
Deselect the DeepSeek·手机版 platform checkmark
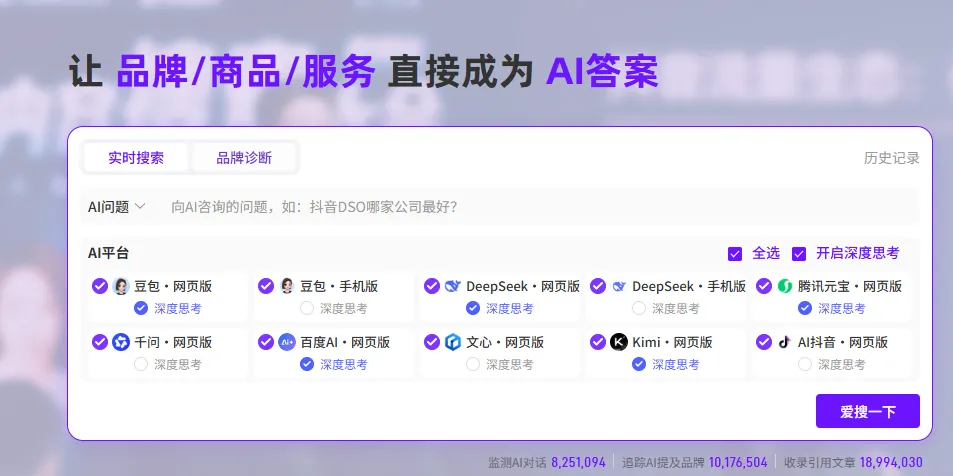click(x=598, y=286)
